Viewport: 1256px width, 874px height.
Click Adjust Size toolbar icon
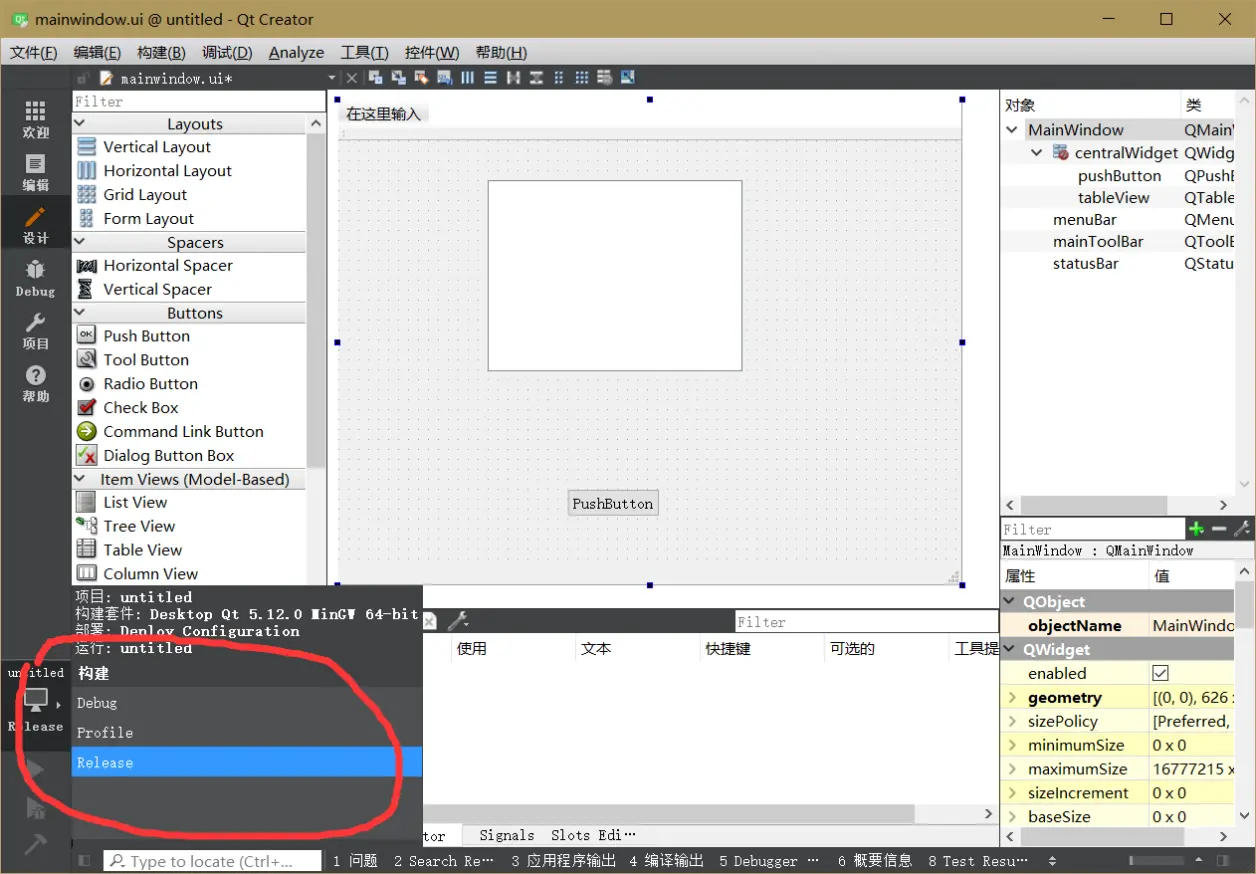pos(628,78)
